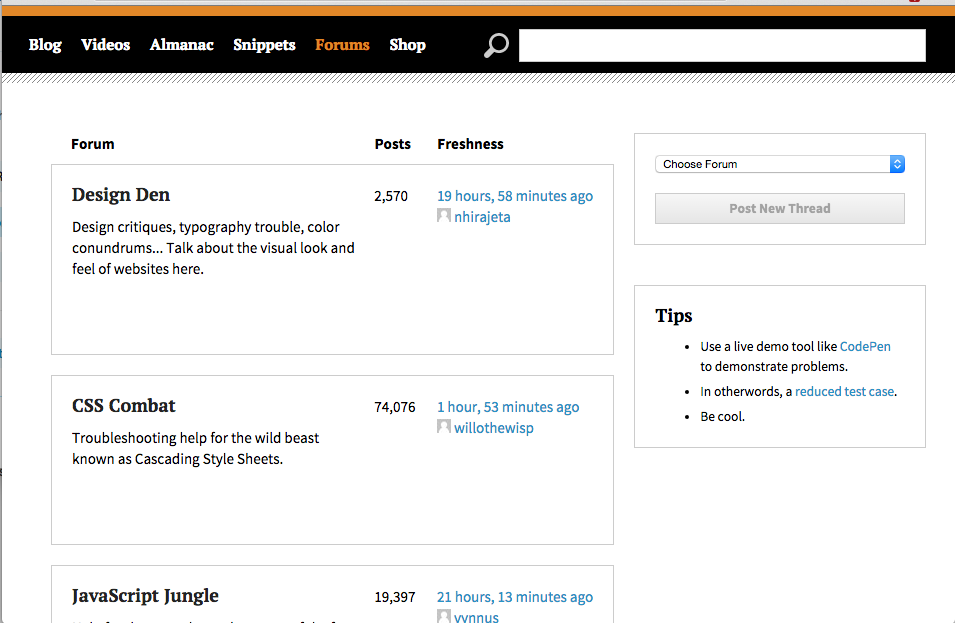Click the stepper arrows on Choose Forum selector
This screenshot has width=955, height=623.
pyautogui.click(x=897, y=163)
